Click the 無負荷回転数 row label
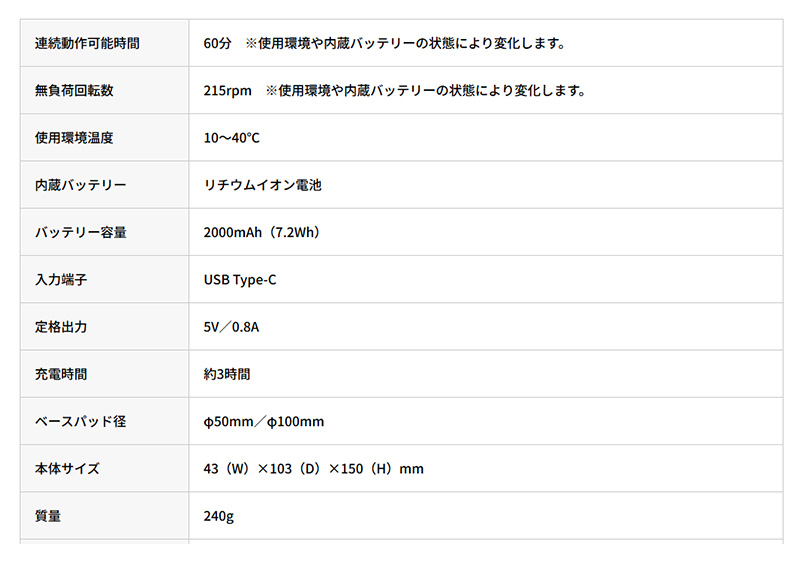This screenshot has height=562, width=800. tap(74, 91)
